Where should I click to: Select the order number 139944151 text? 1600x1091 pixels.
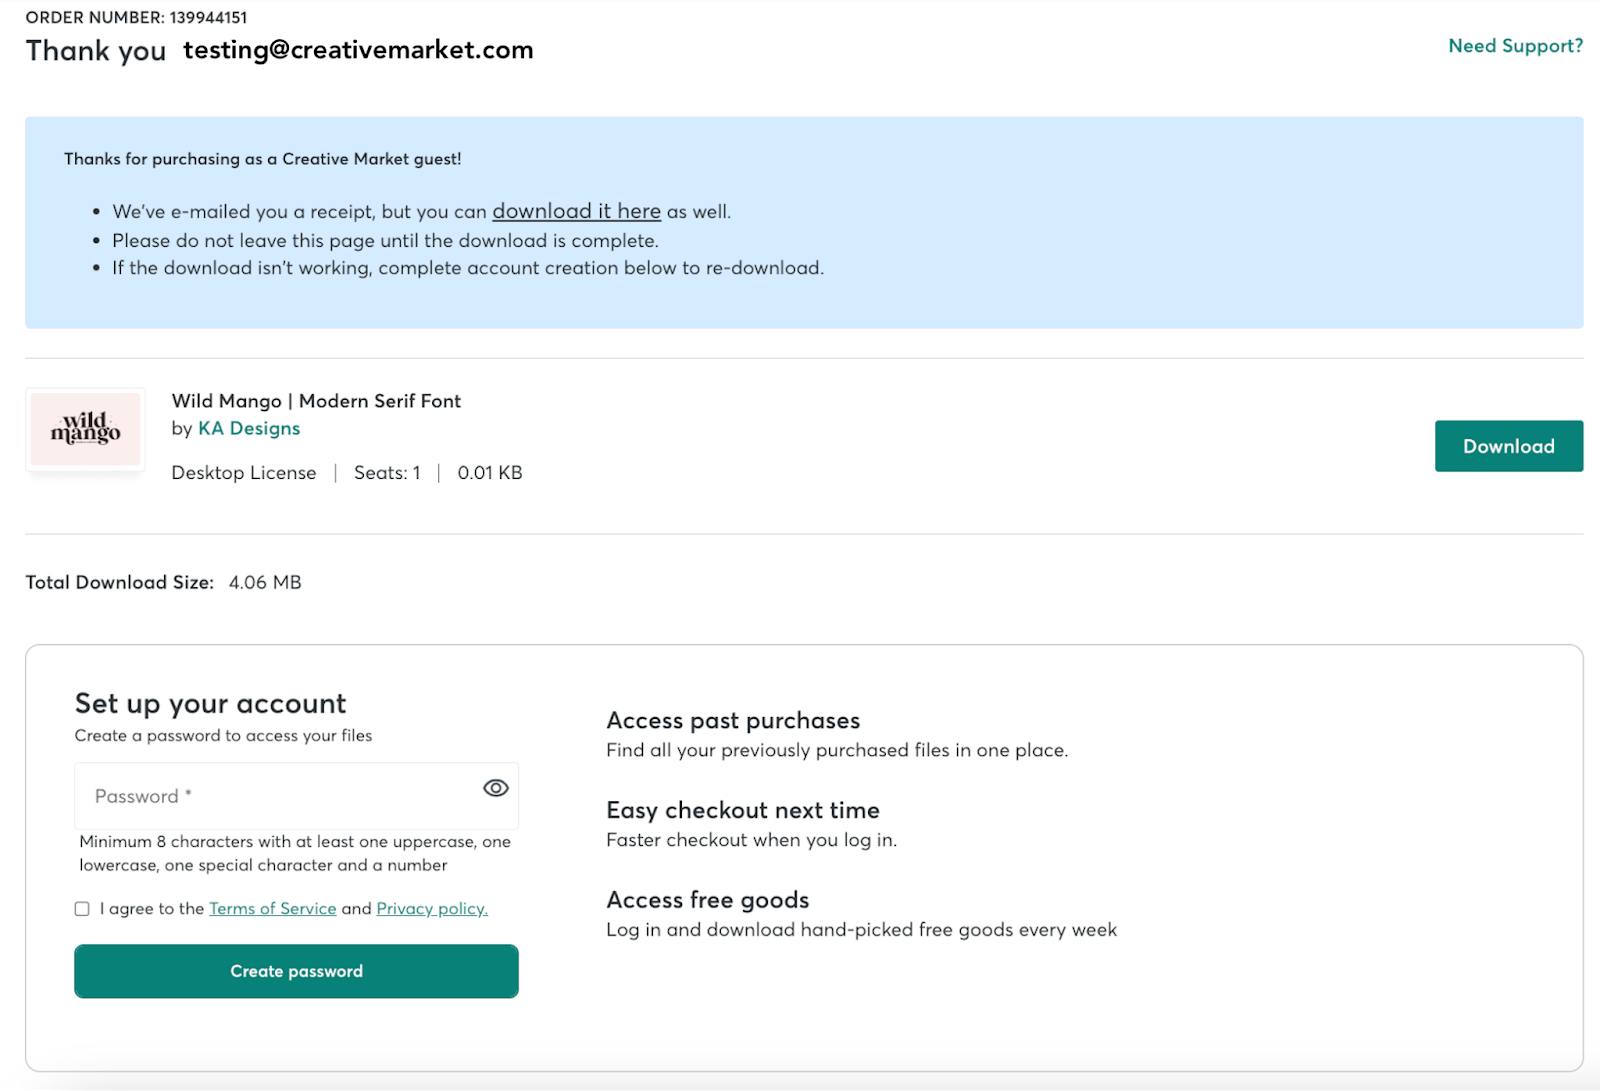point(208,17)
